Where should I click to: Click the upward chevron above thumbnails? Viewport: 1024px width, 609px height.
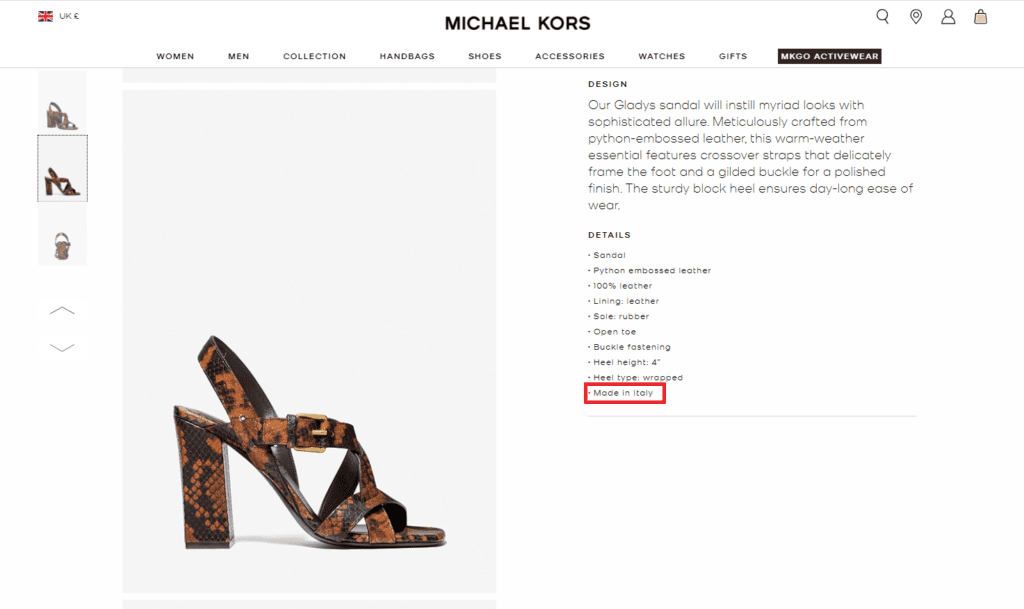coord(62,312)
